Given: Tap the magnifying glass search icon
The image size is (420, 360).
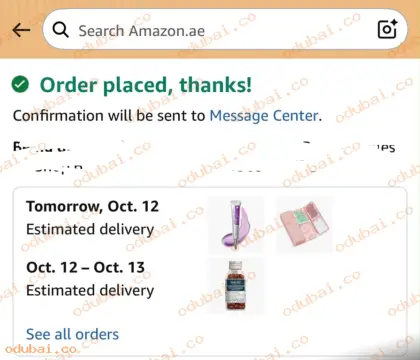Looking at the screenshot, I should [x=61, y=30].
